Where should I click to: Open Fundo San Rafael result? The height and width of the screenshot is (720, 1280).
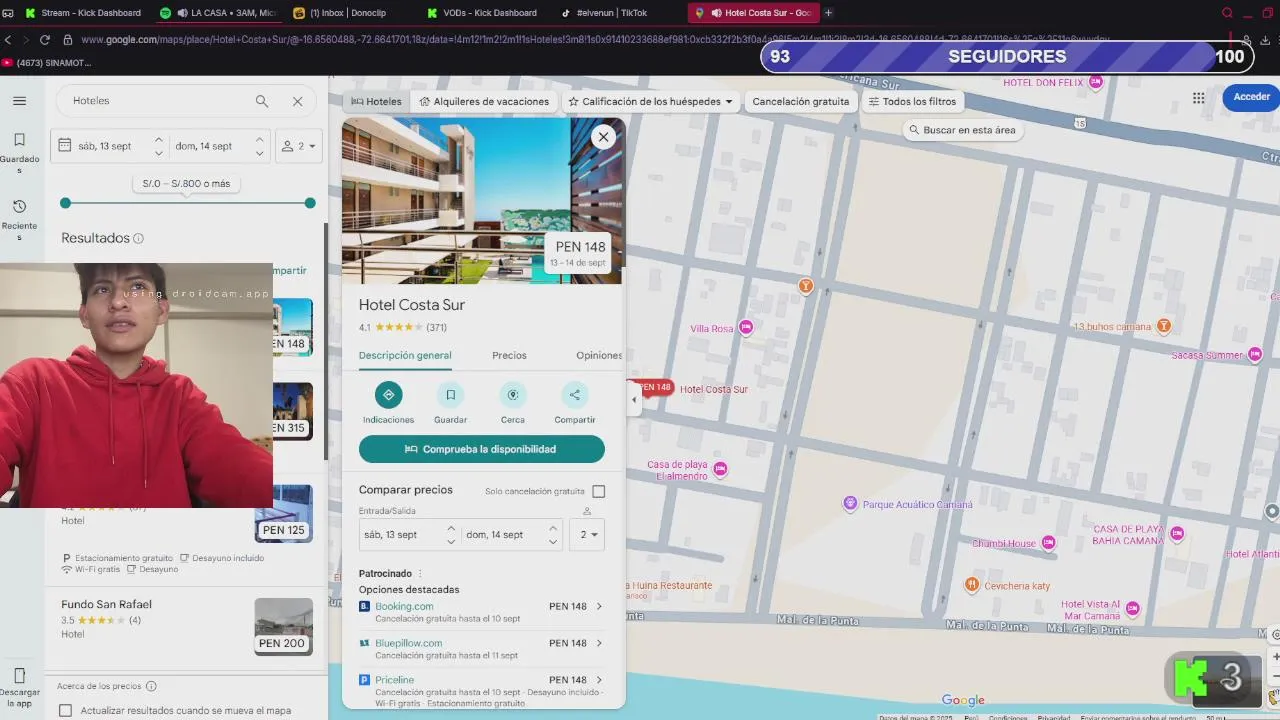(x=106, y=604)
